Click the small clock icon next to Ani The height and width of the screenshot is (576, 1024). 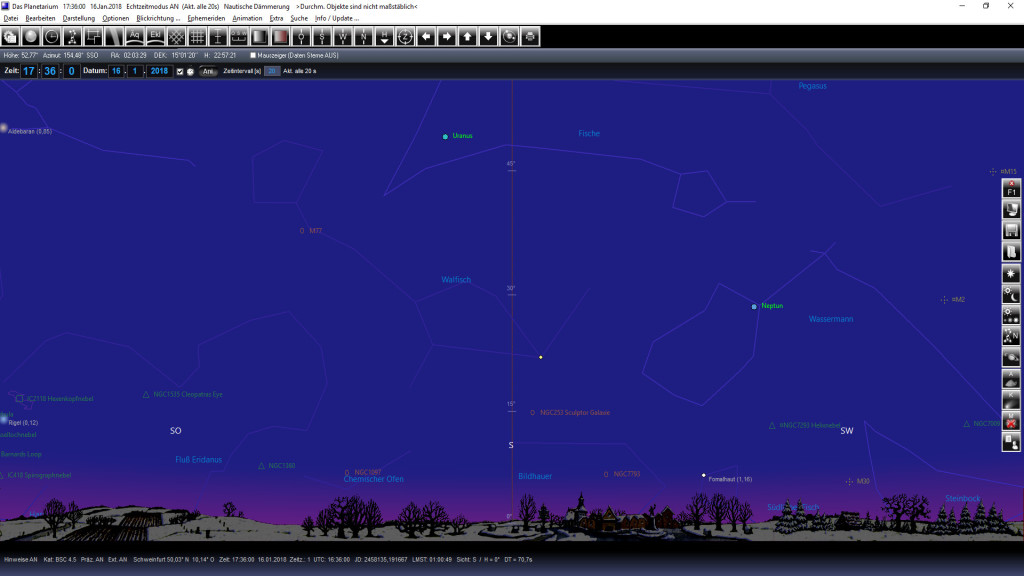[x=191, y=72]
